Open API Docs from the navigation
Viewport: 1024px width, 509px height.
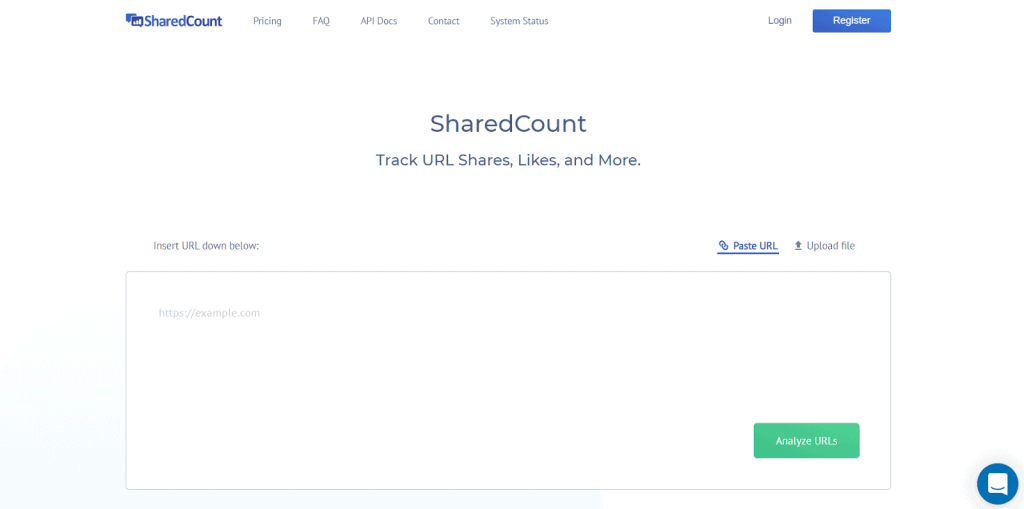click(379, 21)
